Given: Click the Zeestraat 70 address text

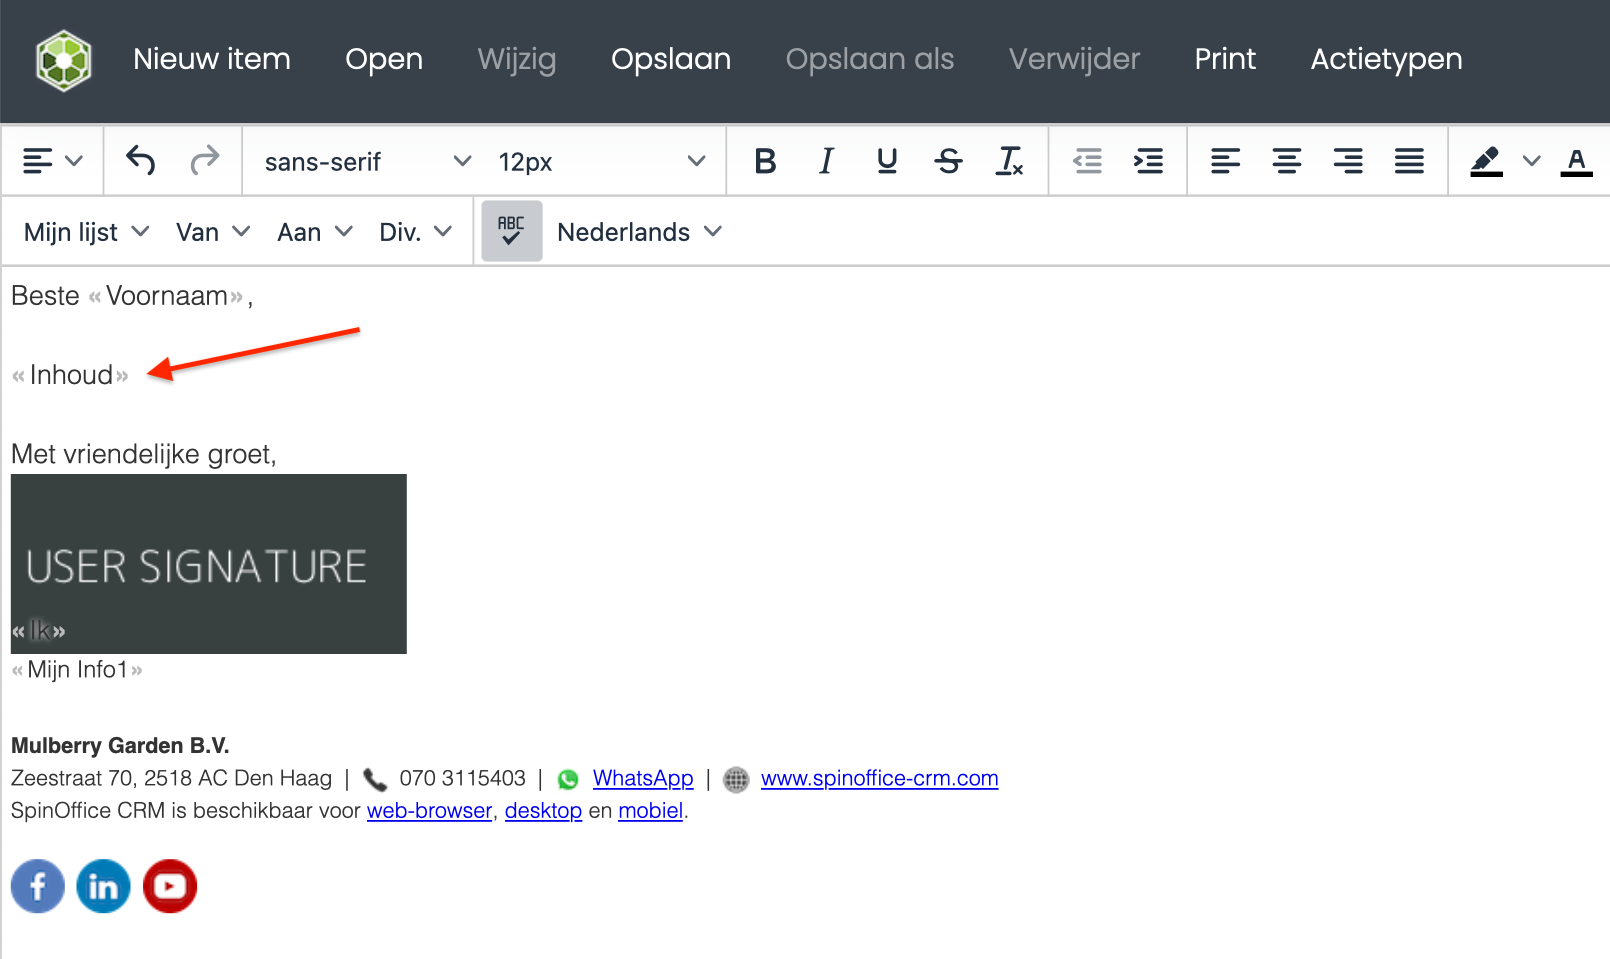Looking at the screenshot, I should coord(171,778).
